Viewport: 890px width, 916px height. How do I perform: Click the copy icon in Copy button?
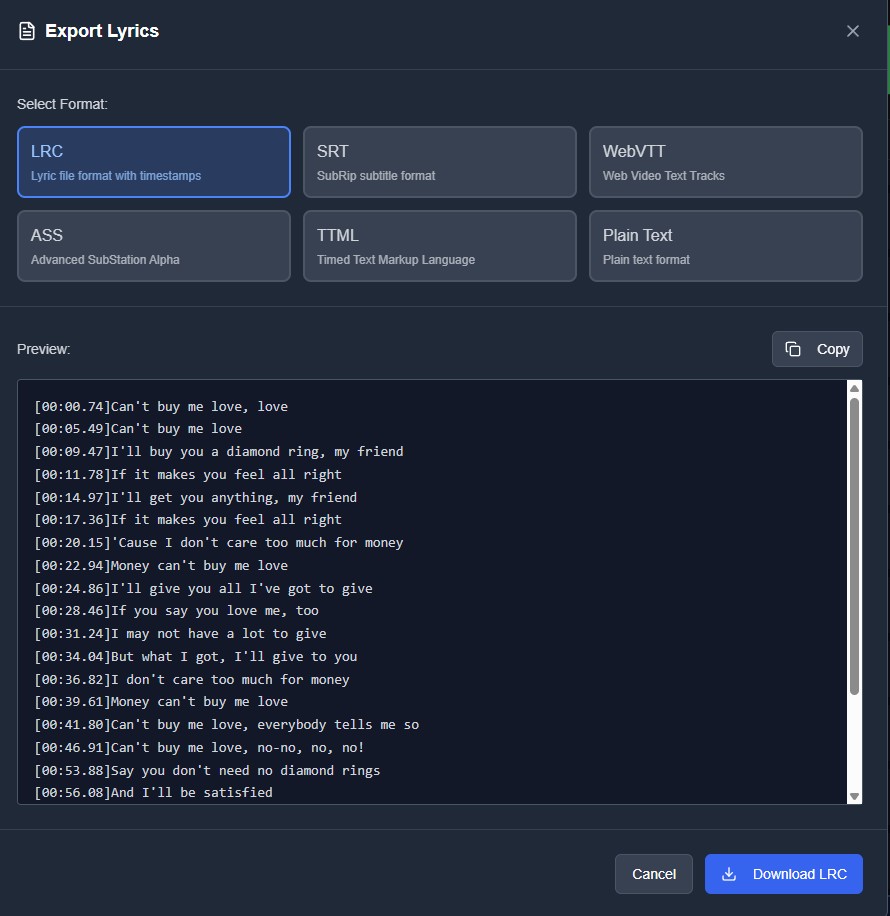pos(793,349)
